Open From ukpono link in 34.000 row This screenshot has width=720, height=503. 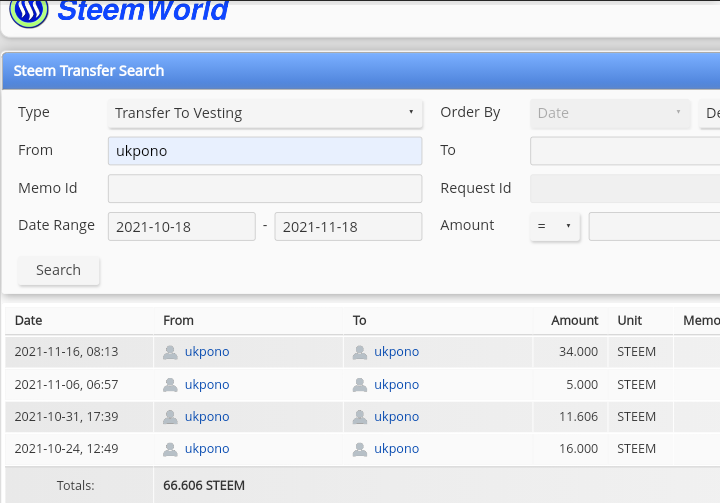(x=207, y=352)
